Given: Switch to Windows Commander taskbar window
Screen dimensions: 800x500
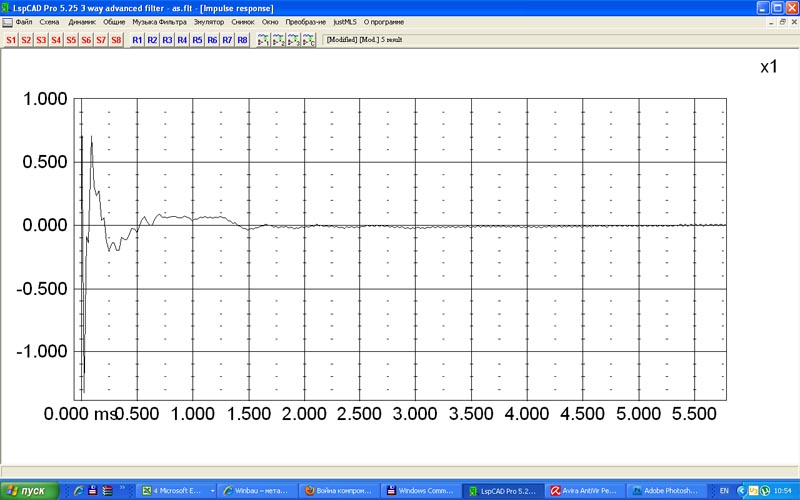Looking at the screenshot, I should (x=420, y=491).
